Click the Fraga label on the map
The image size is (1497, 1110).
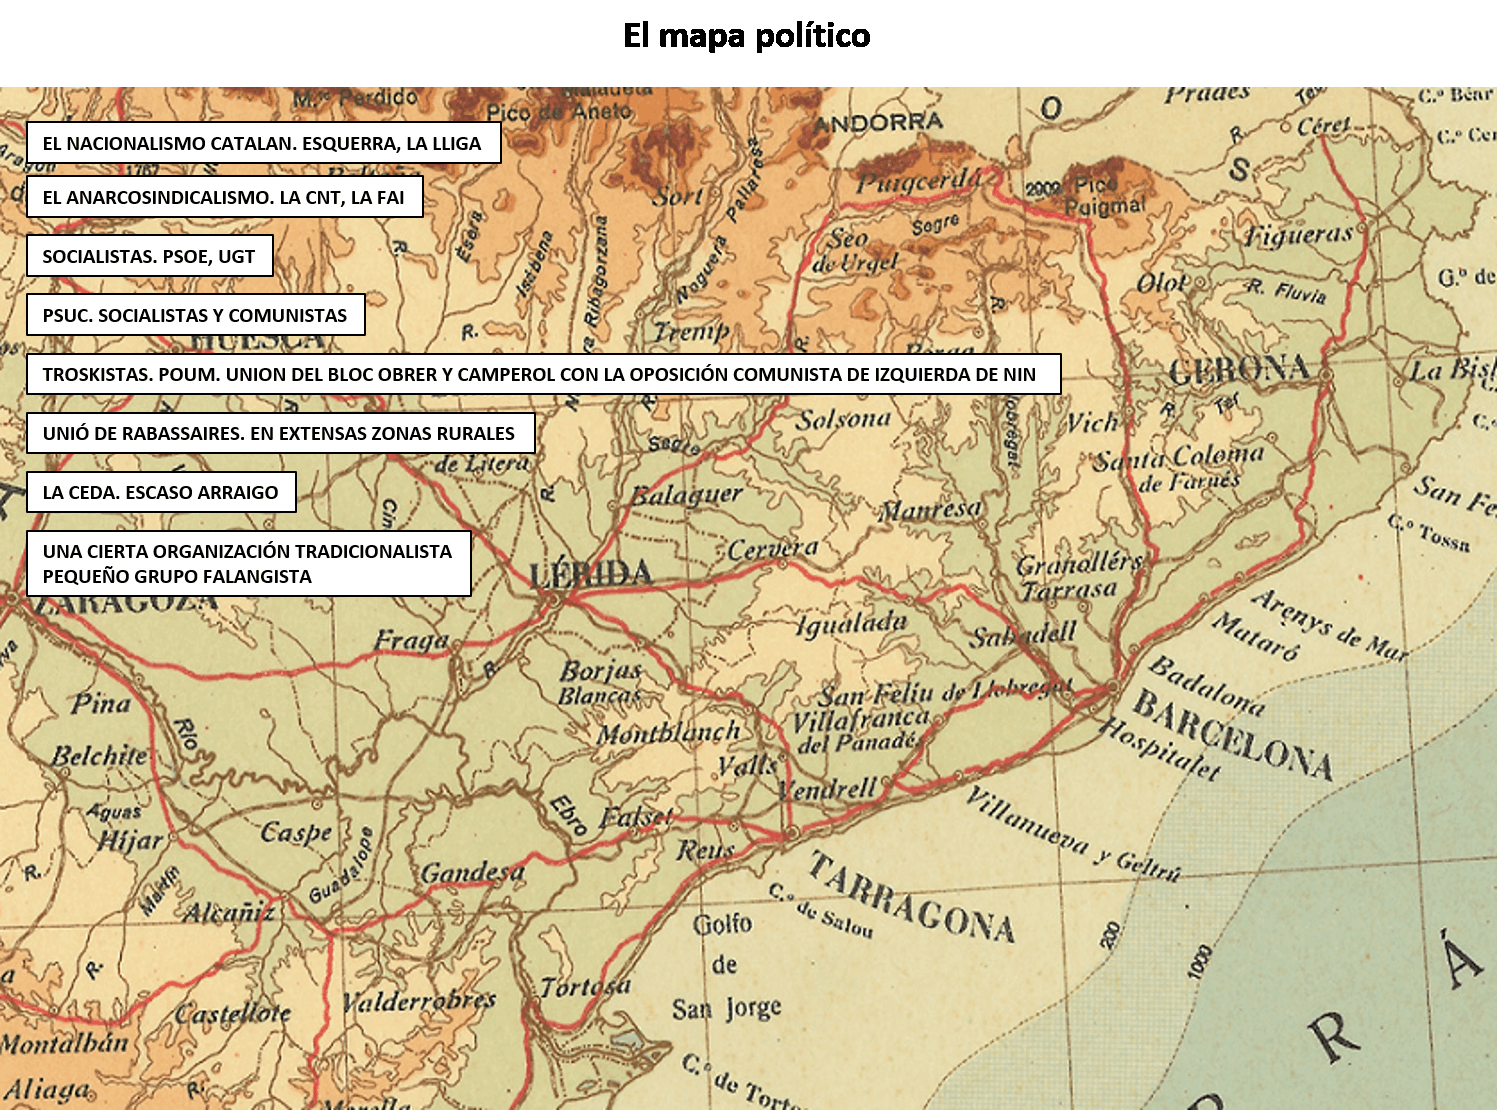point(411,641)
